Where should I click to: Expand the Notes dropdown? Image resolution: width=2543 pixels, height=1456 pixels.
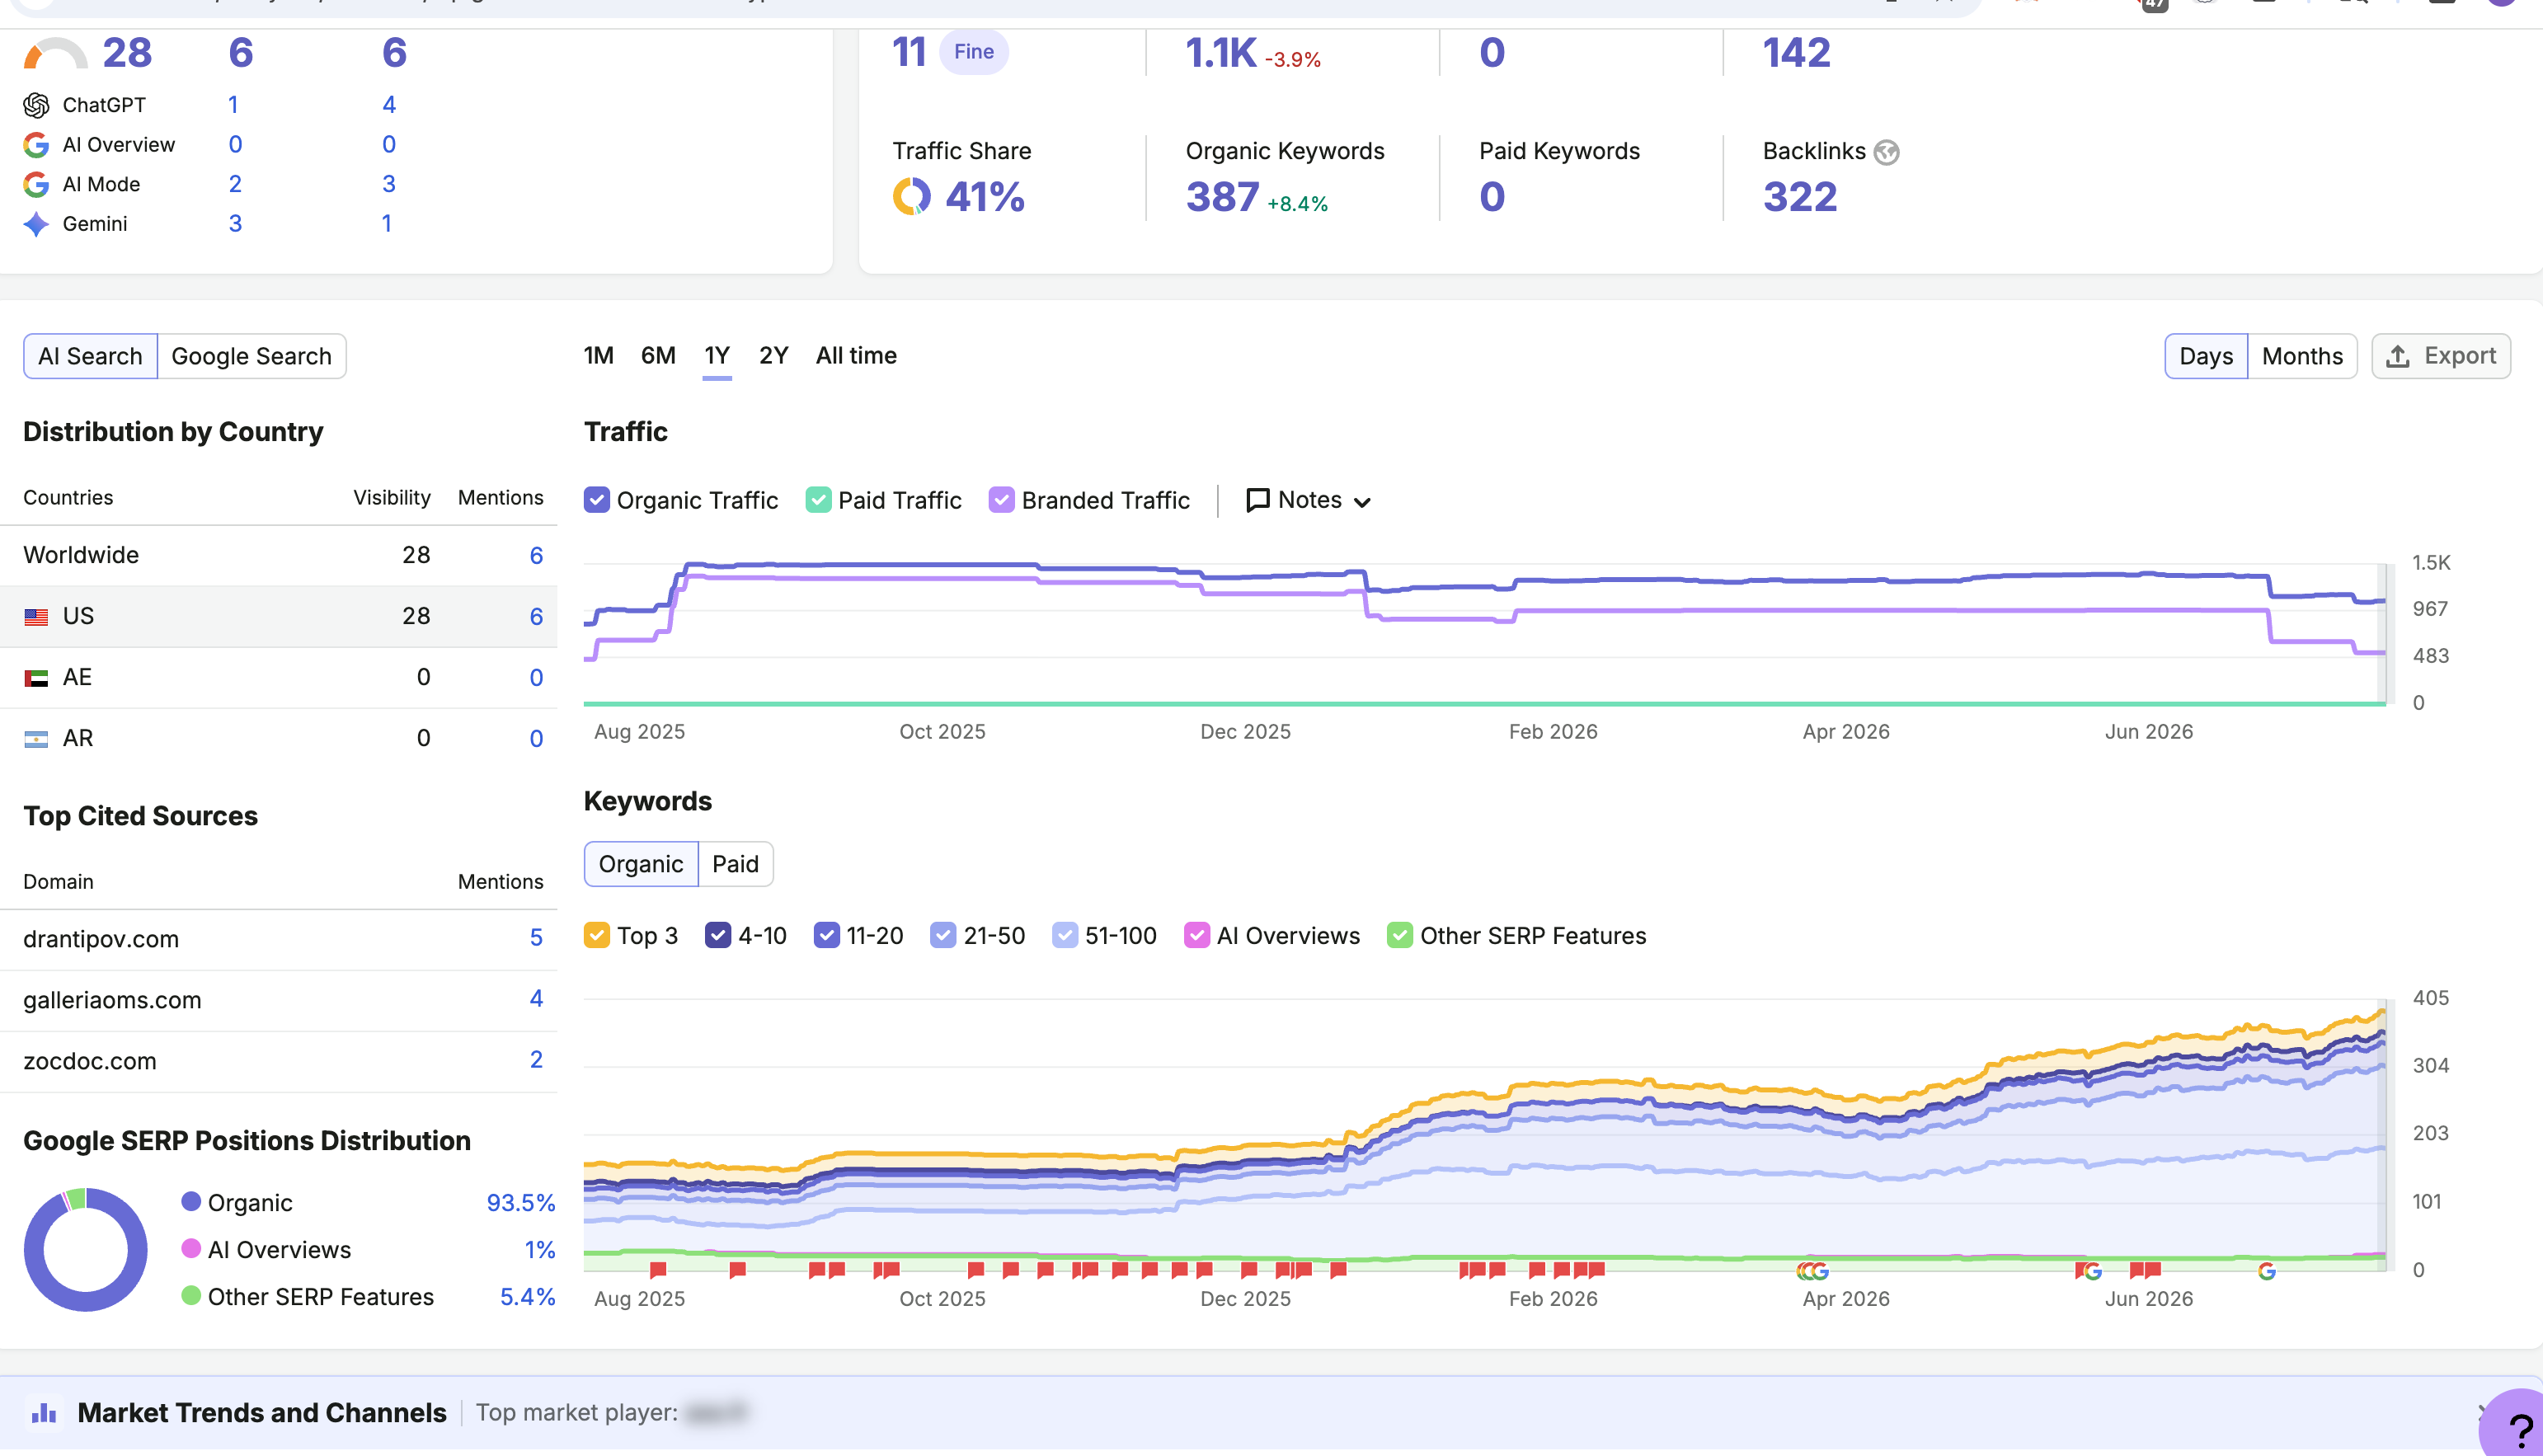(x=1309, y=500)
